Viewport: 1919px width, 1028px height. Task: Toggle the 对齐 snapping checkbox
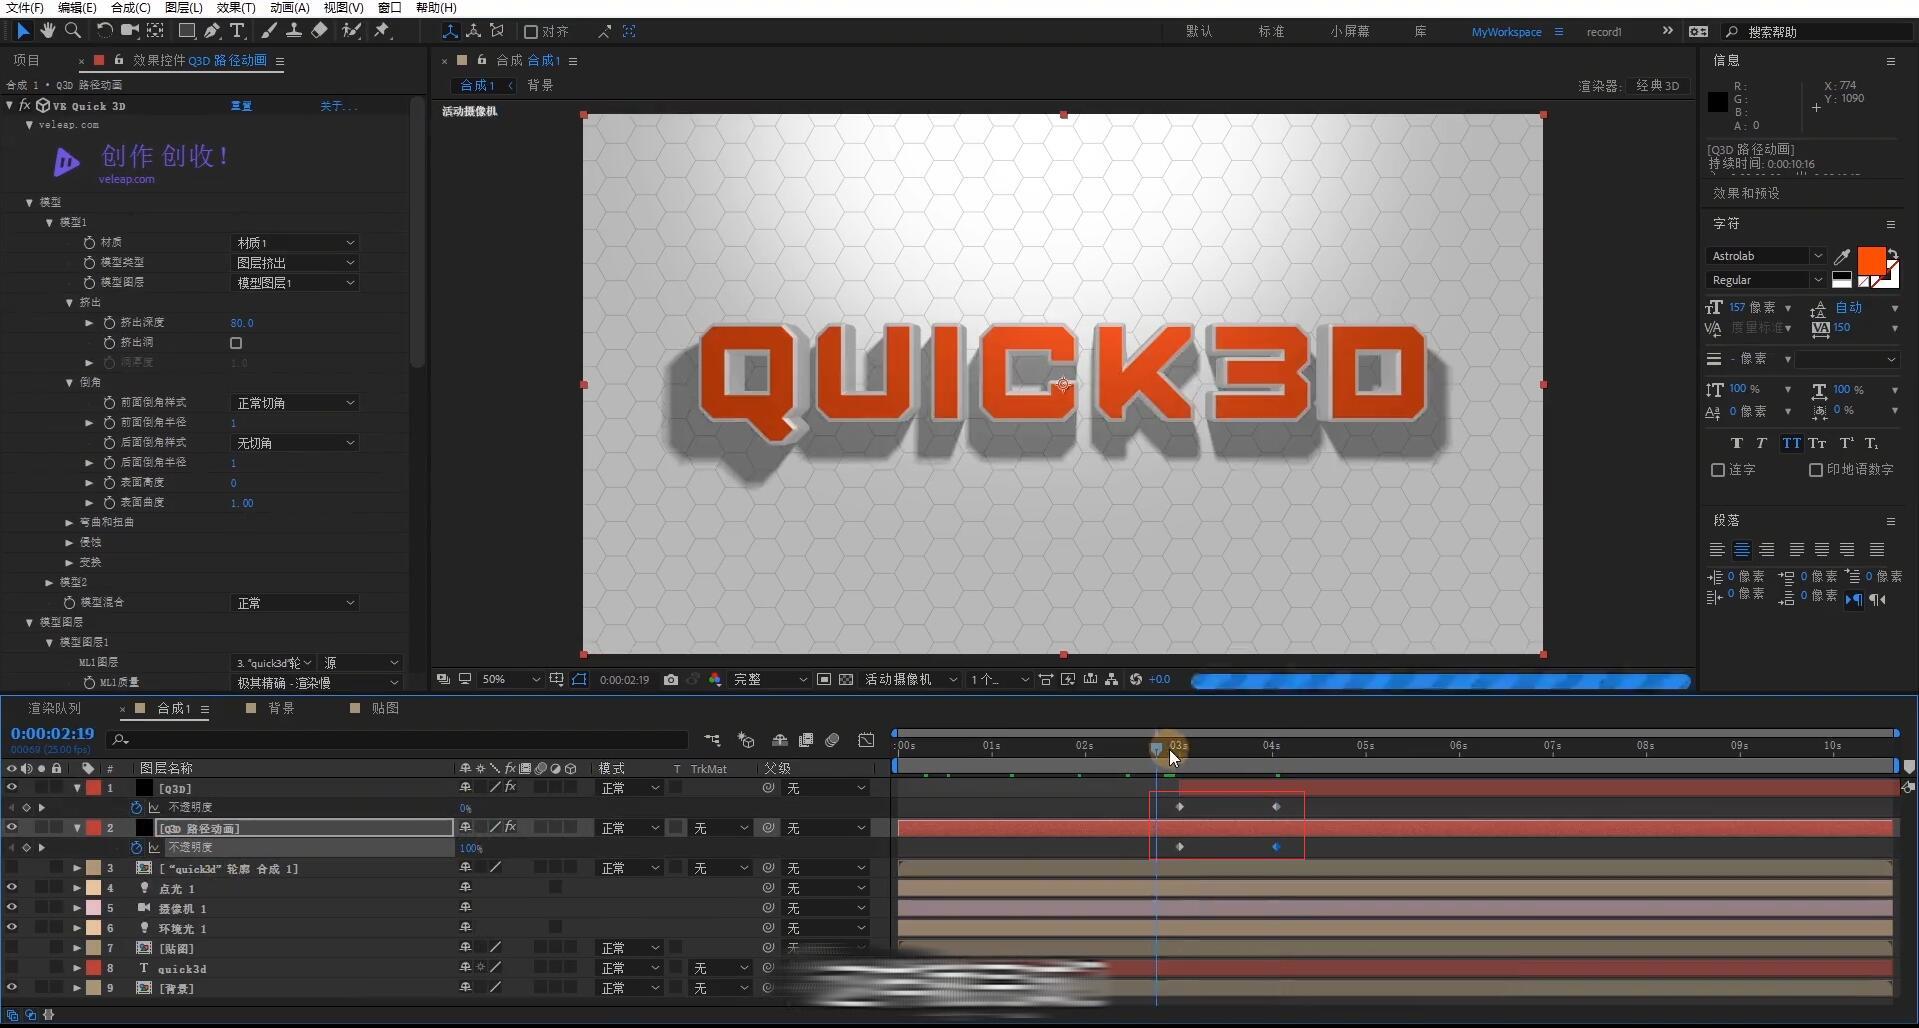click(x=531, y=32)
